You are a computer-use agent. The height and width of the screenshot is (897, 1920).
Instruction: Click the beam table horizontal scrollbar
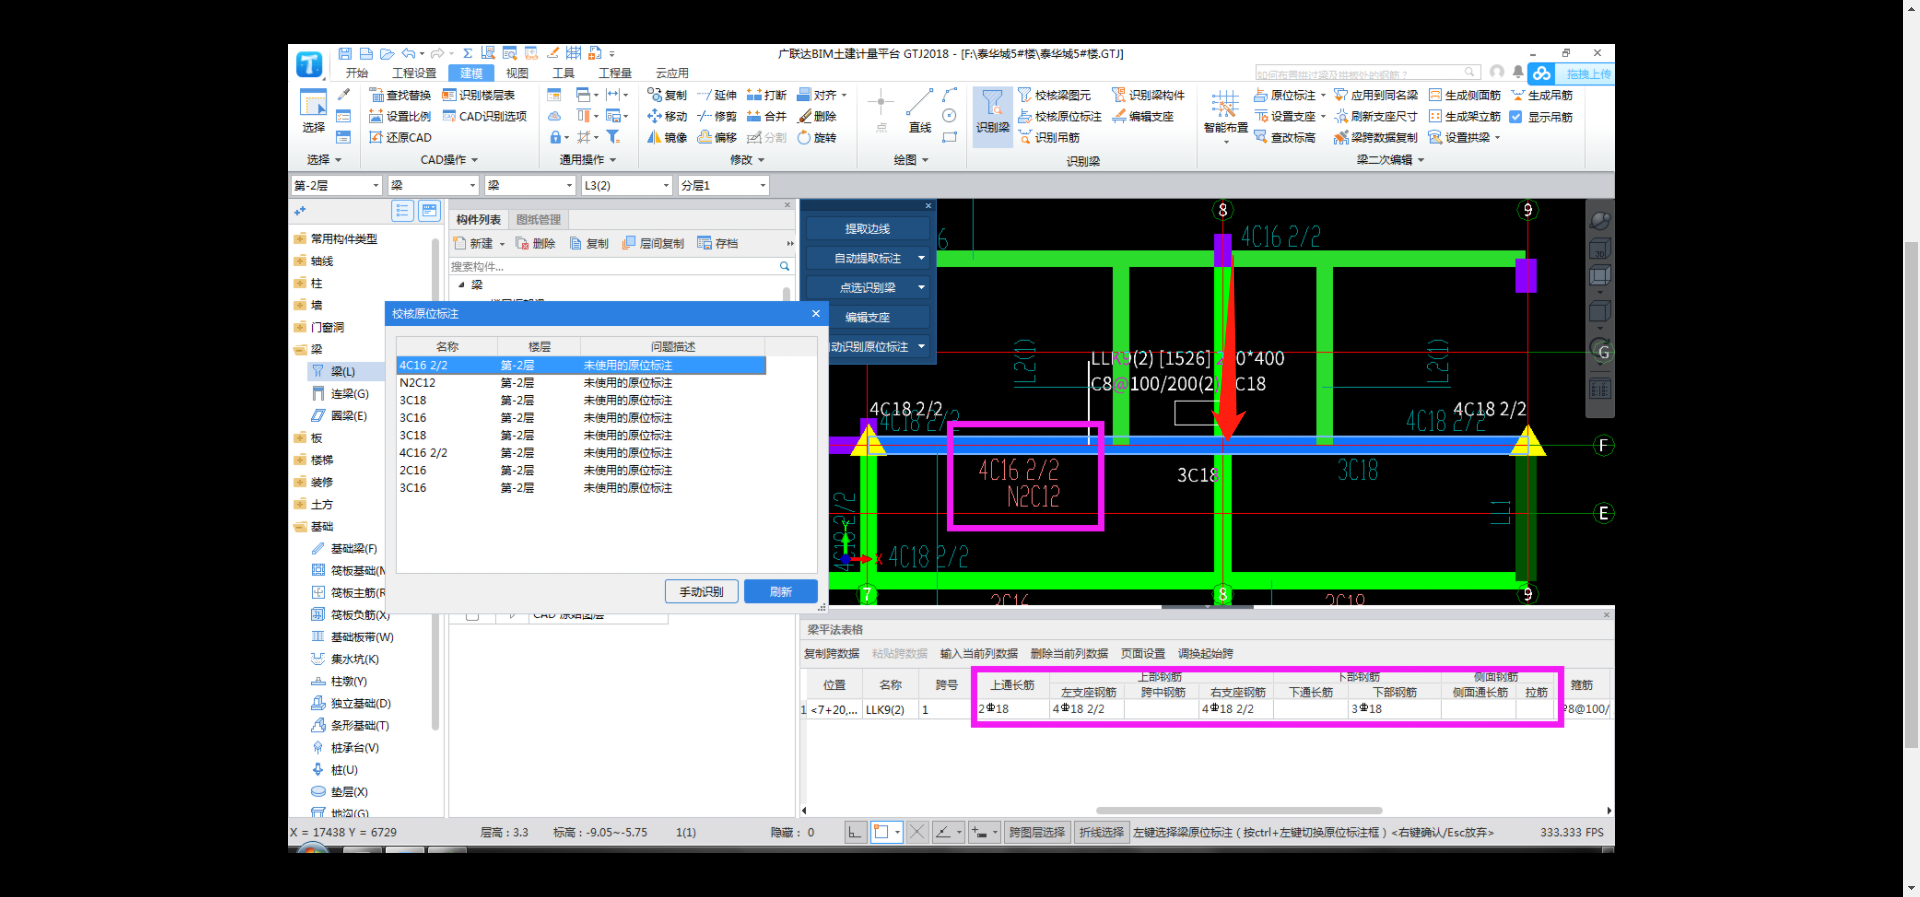pos(1239,810)
